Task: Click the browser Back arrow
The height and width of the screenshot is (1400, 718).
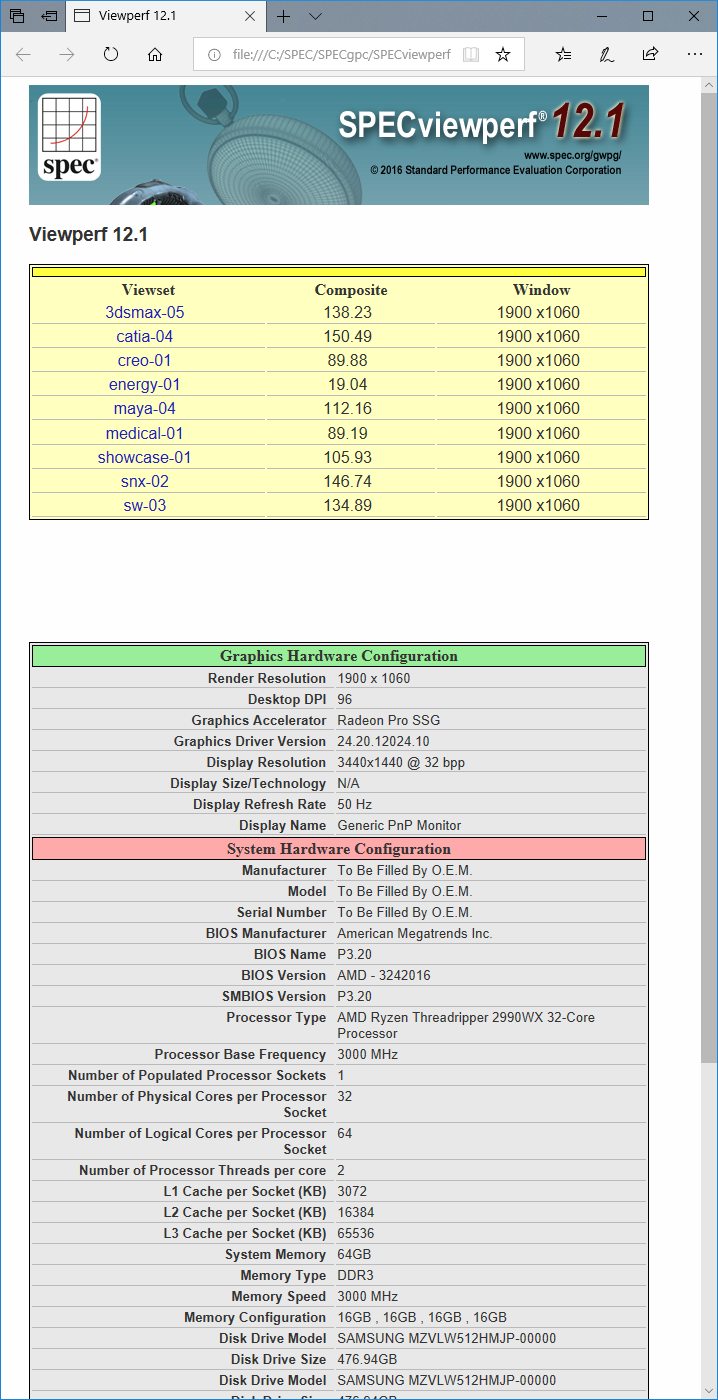Action: click(x=23, y=55)
